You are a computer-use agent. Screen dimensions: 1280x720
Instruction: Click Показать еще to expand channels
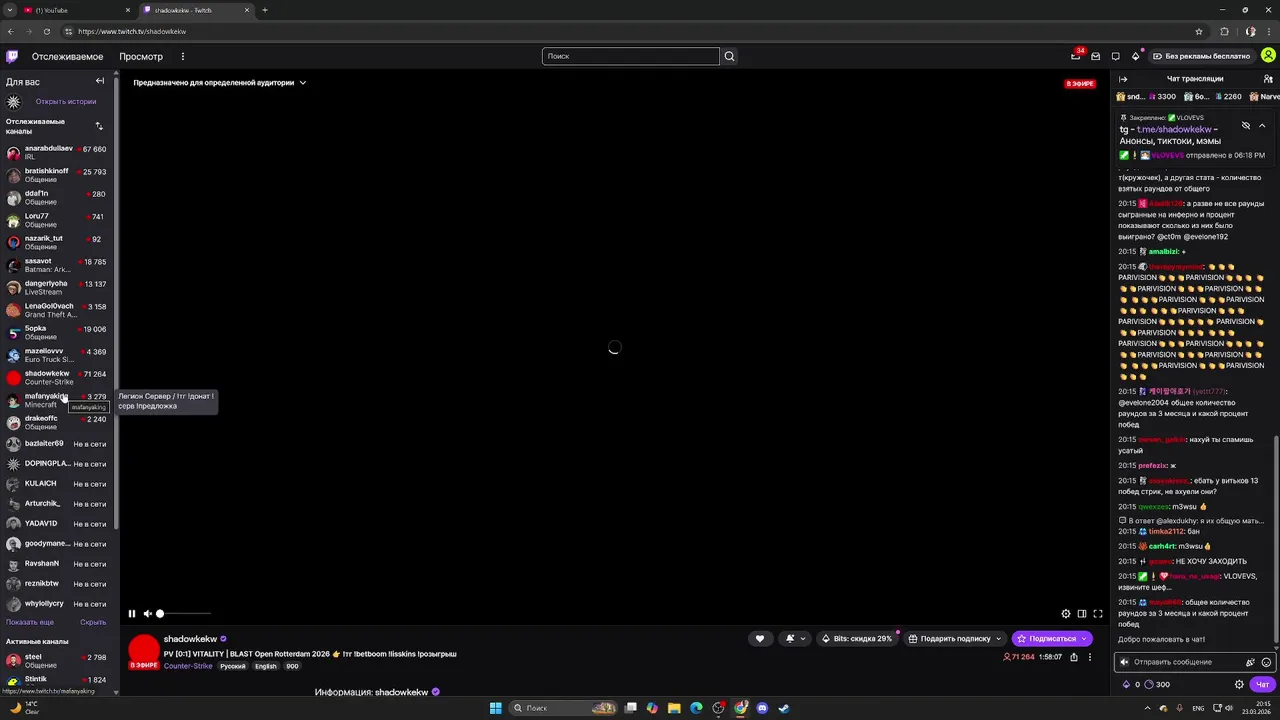[x=30, y=622]
